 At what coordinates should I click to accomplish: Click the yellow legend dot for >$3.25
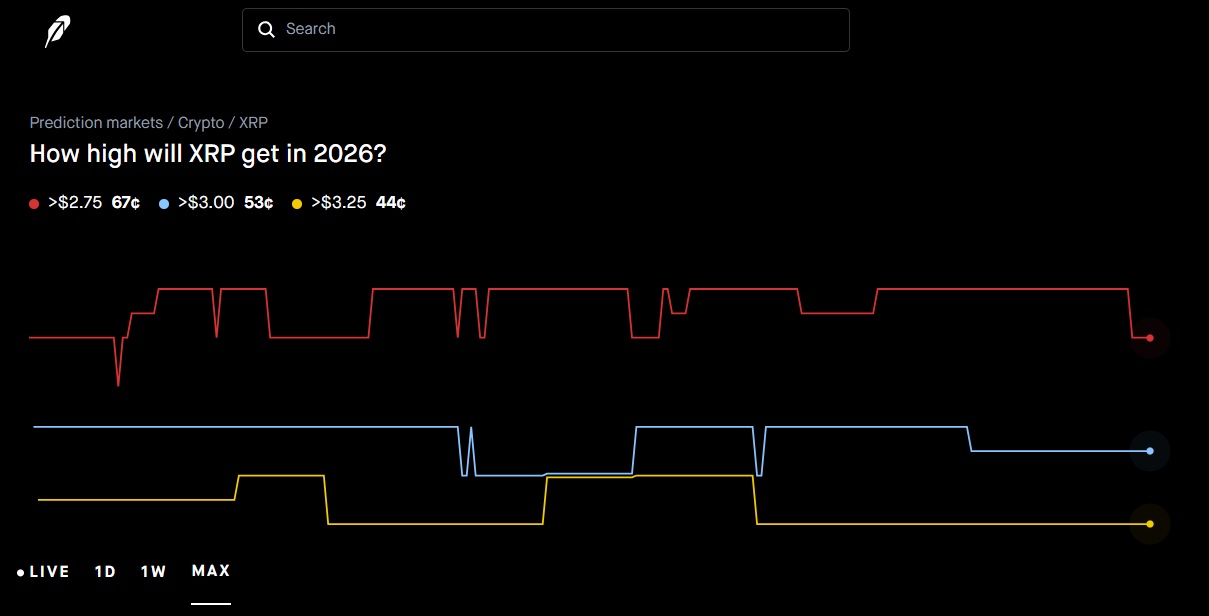pyautogui.click(x=297, y=204)
